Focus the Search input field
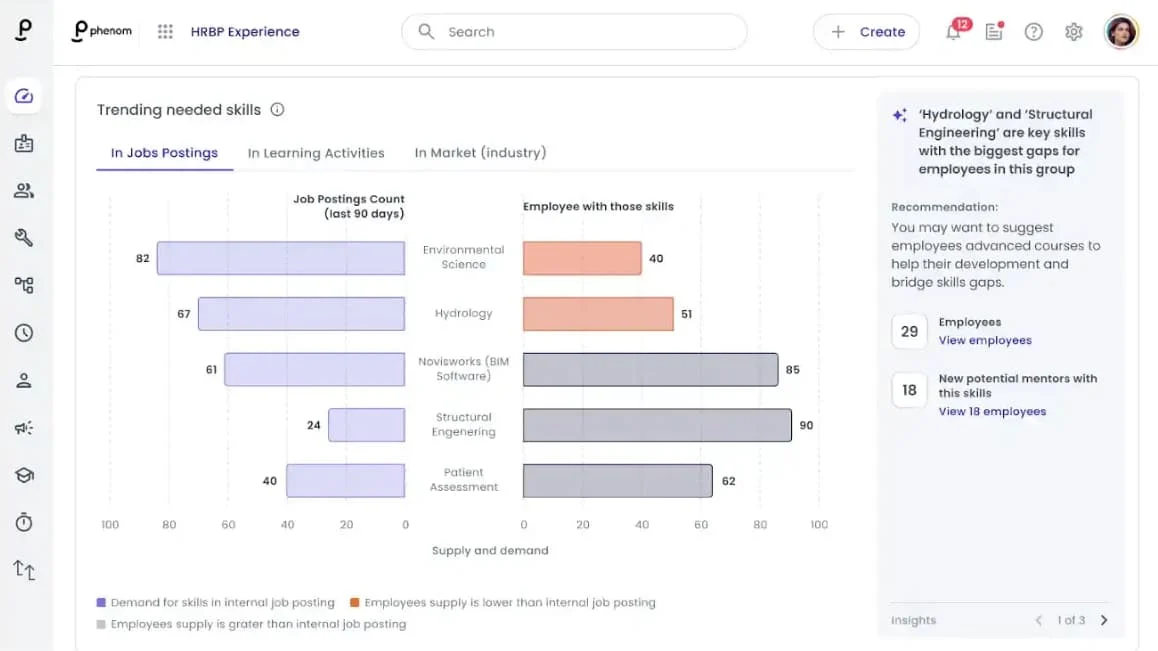Image resolution: width=1158 pixels, height=651 pixels. pyautogui.click(x=574, y=32)
